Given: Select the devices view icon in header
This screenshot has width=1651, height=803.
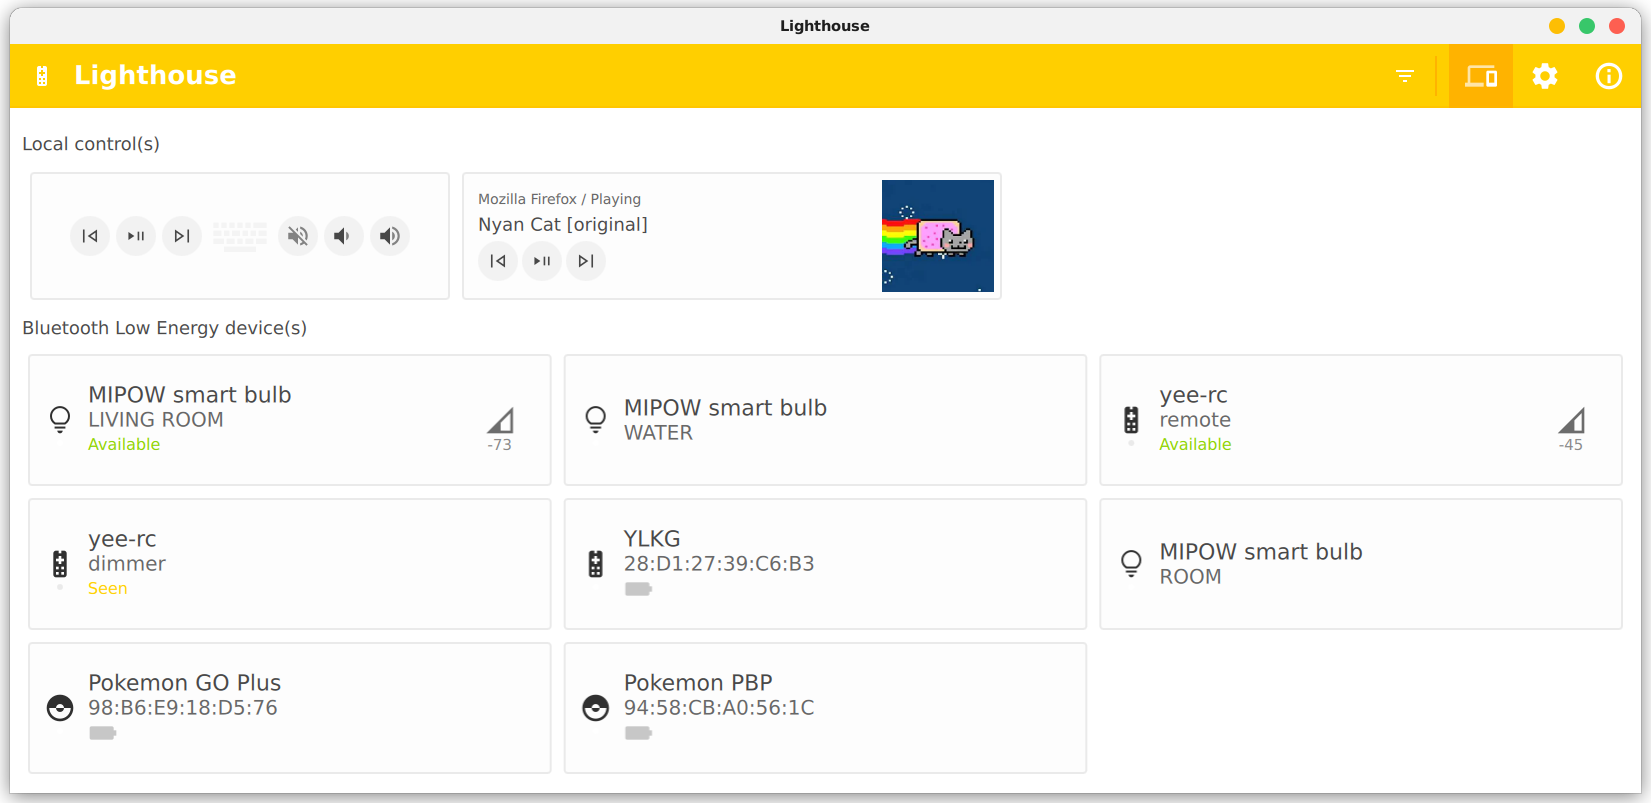Looking at the screenshot, I should pos(1481,76).
